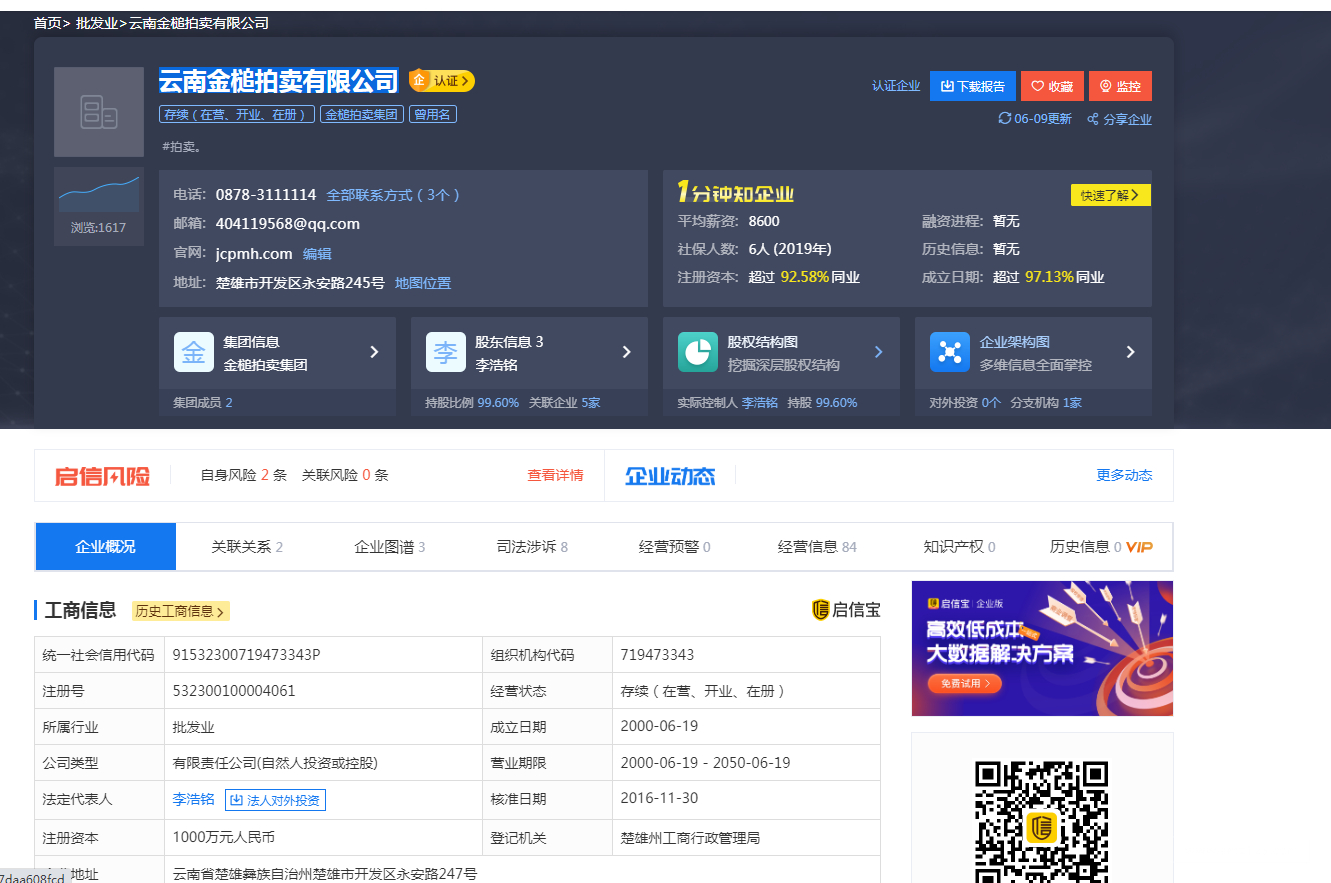Open the 历史信息 VIP tab
Screen dimensions: 1331x883
(1101, 547)
